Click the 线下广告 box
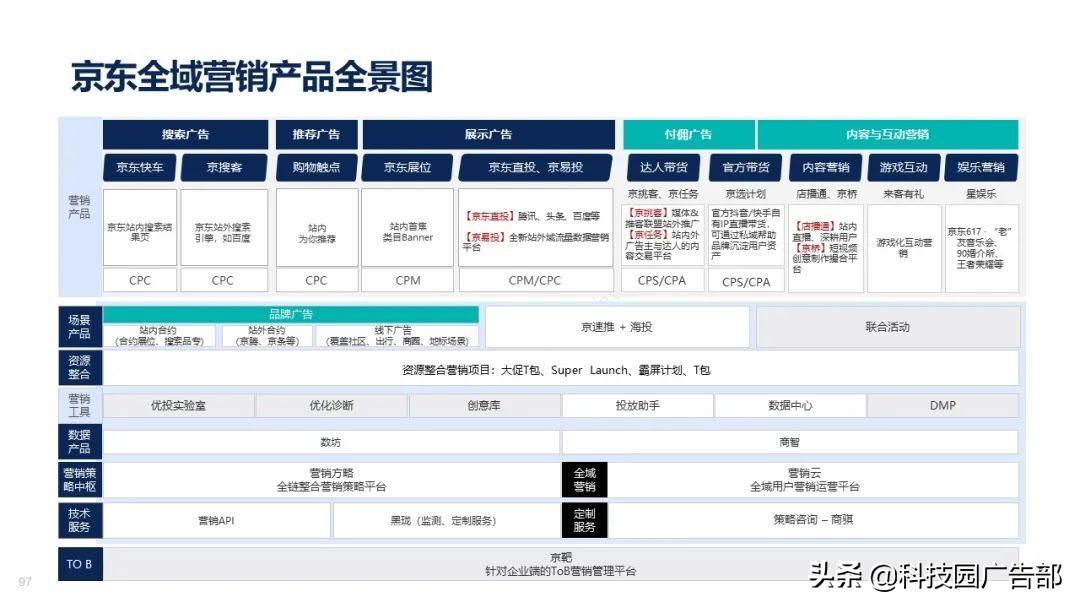This screenshot has height=608, width=1080. 396,336
